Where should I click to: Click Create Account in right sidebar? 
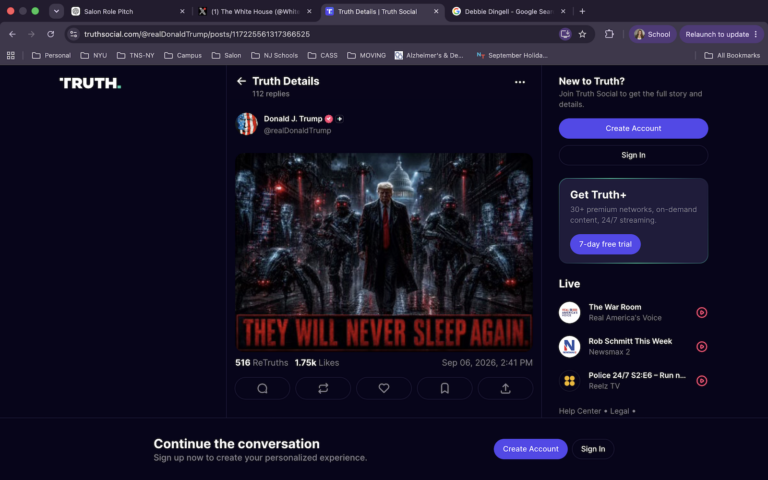[x=633, y=128]
